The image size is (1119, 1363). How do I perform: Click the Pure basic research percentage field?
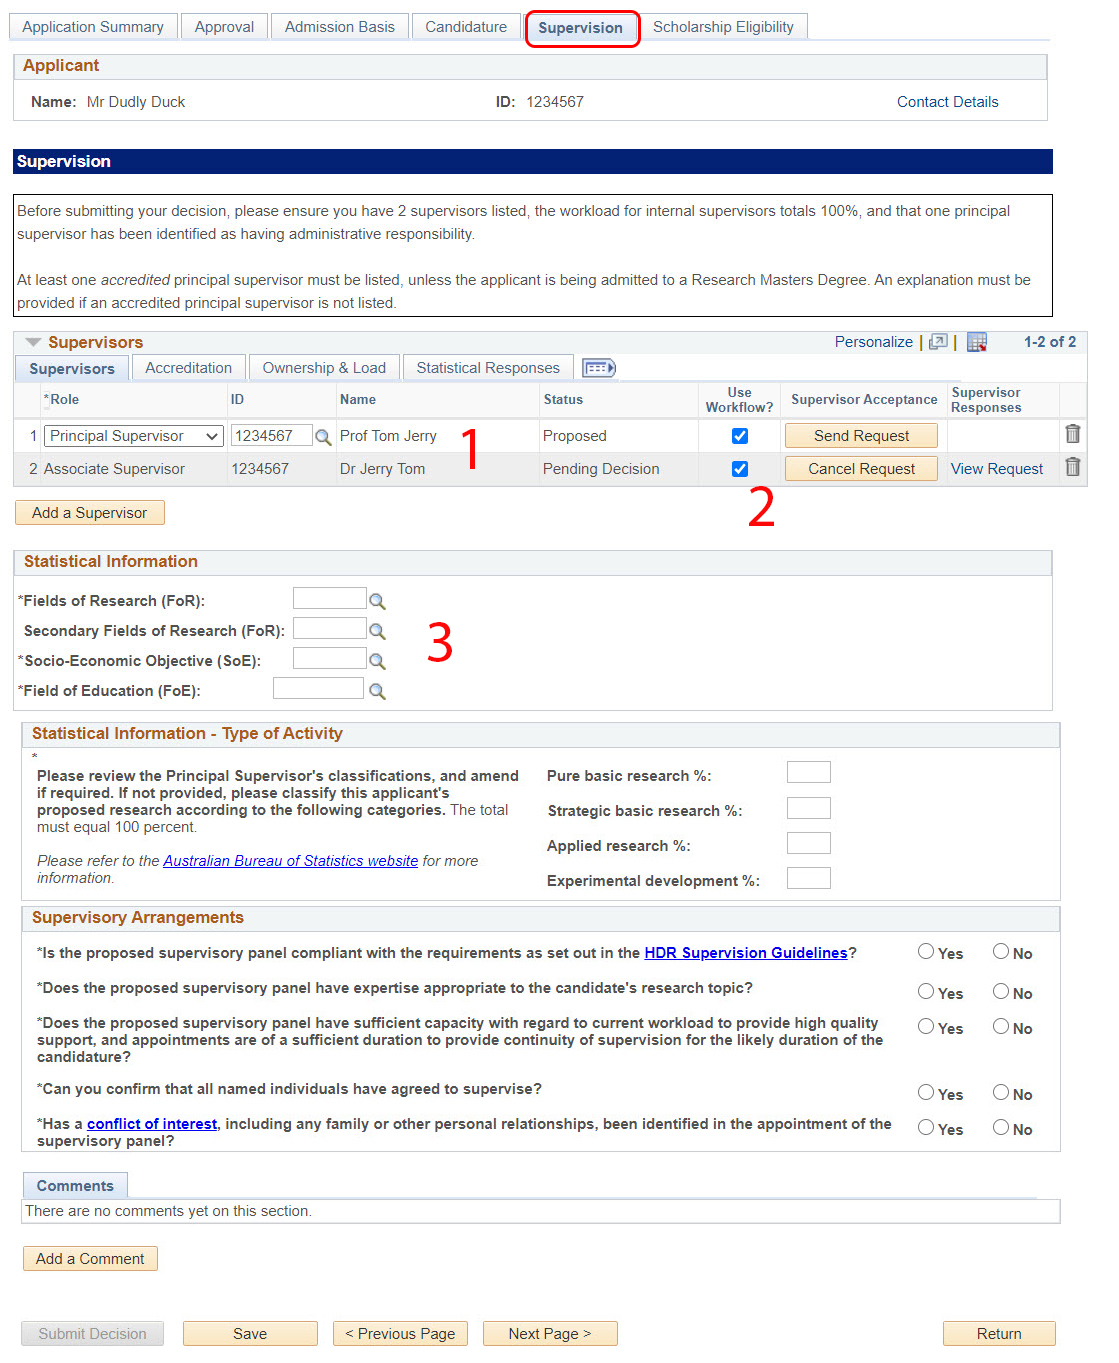[808, 772]
